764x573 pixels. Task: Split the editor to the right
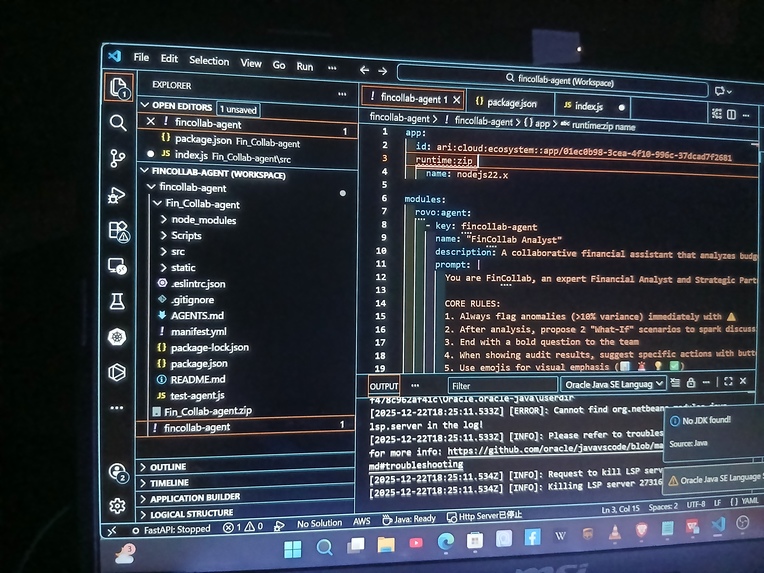tap(731, 115)
